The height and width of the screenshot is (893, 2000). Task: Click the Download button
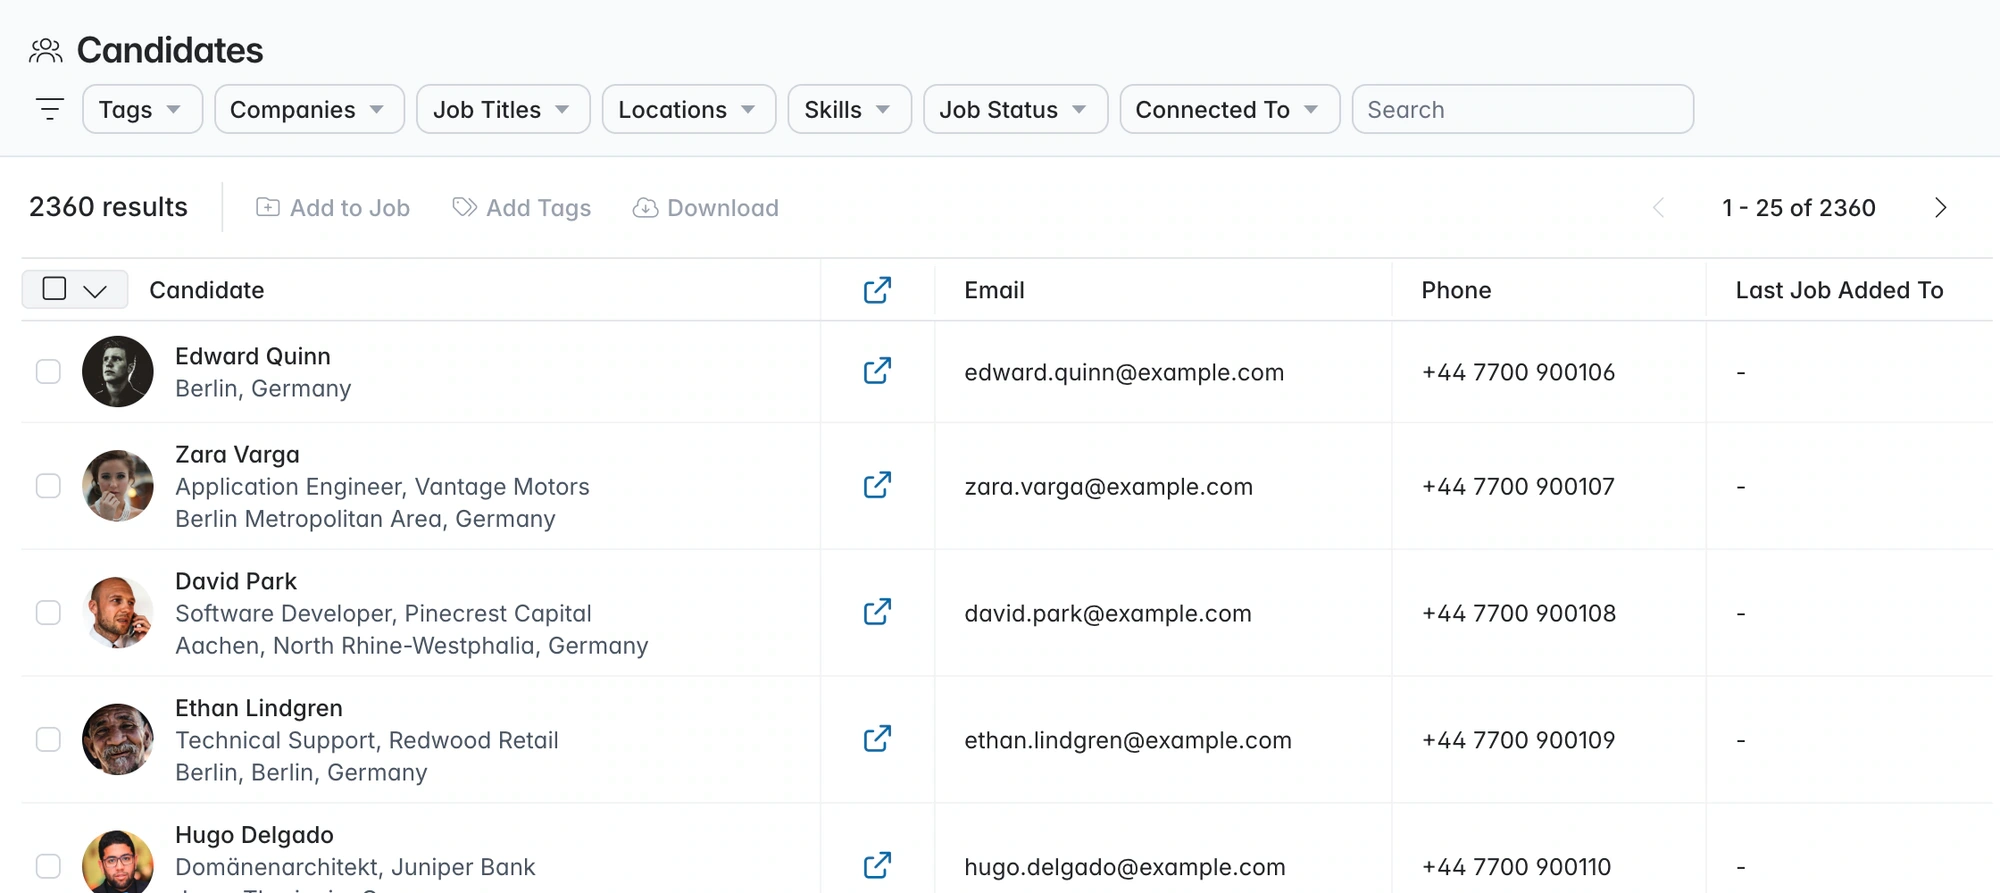(706, 208)
